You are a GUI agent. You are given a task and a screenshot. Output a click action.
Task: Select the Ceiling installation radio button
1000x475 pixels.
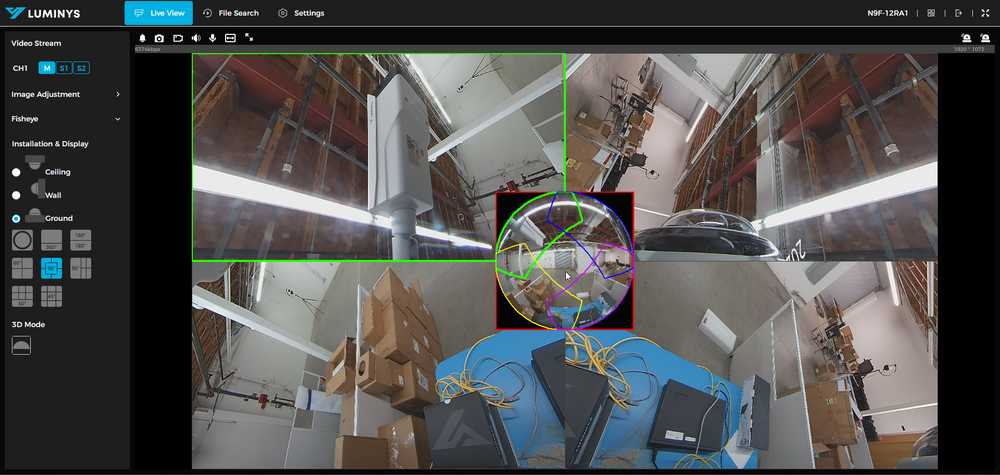coord(16,172)
